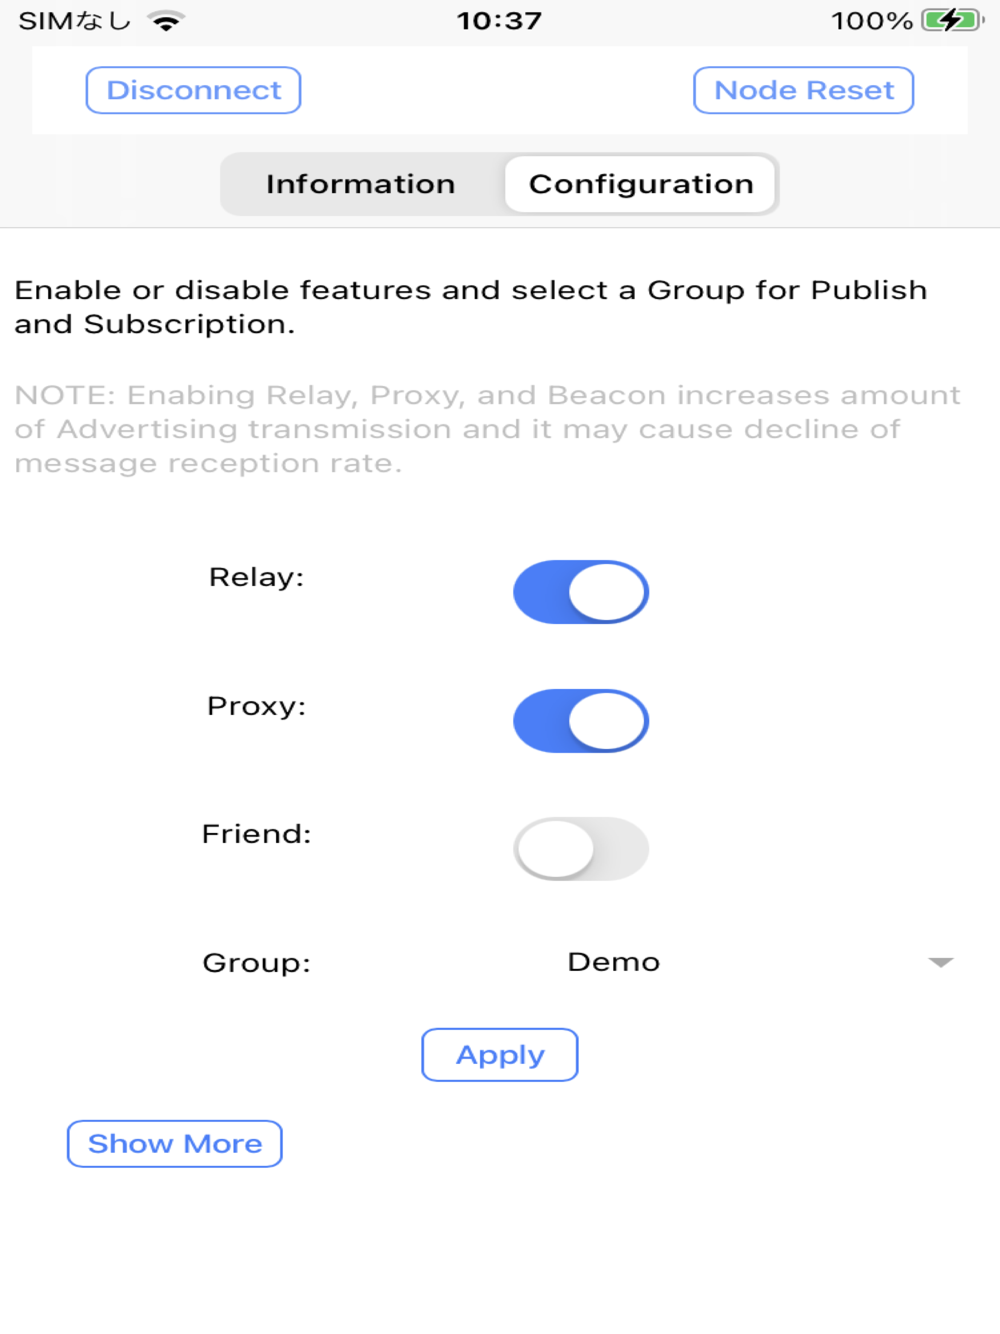Tap the gray NOTE warning text
This screenshot has height=1334, width=1000.
pyautogui.click(x=487, y=429)
